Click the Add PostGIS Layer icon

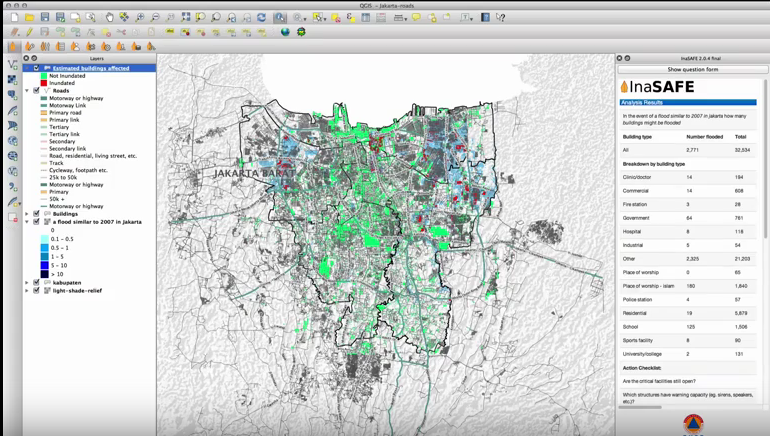(x=13, y=95)
